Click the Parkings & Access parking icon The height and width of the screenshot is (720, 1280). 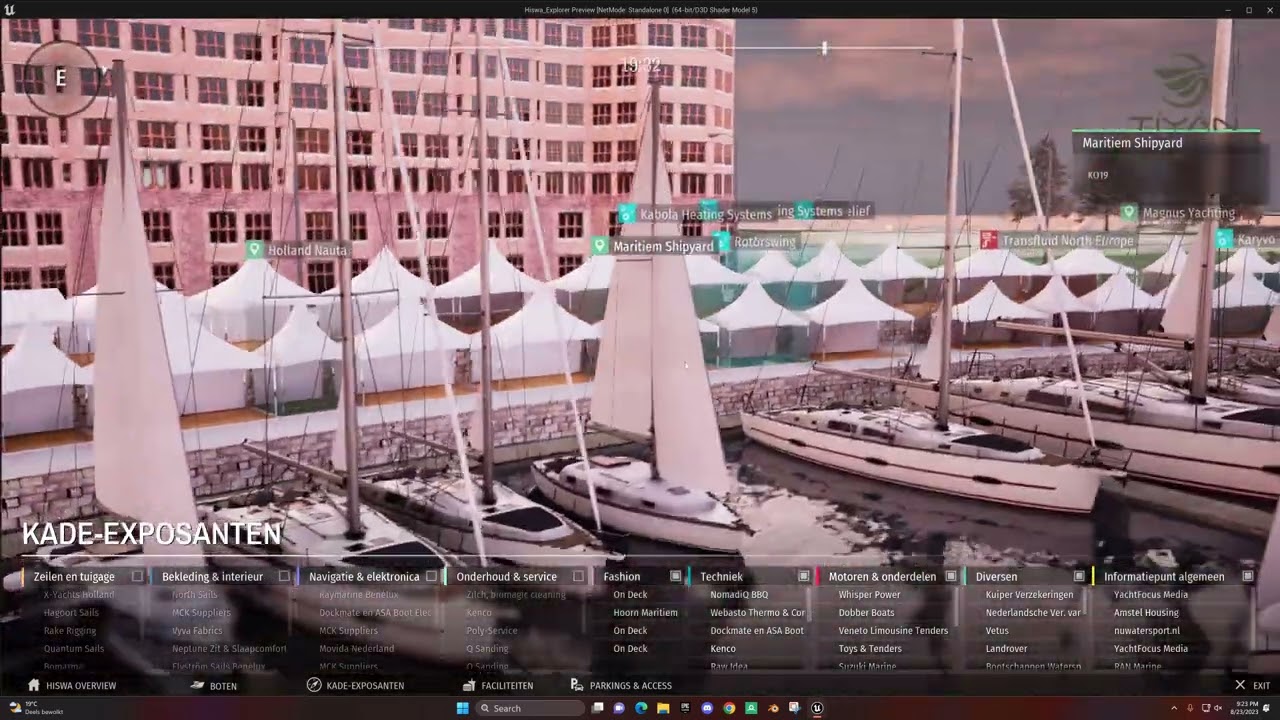[x=577, y=685]
